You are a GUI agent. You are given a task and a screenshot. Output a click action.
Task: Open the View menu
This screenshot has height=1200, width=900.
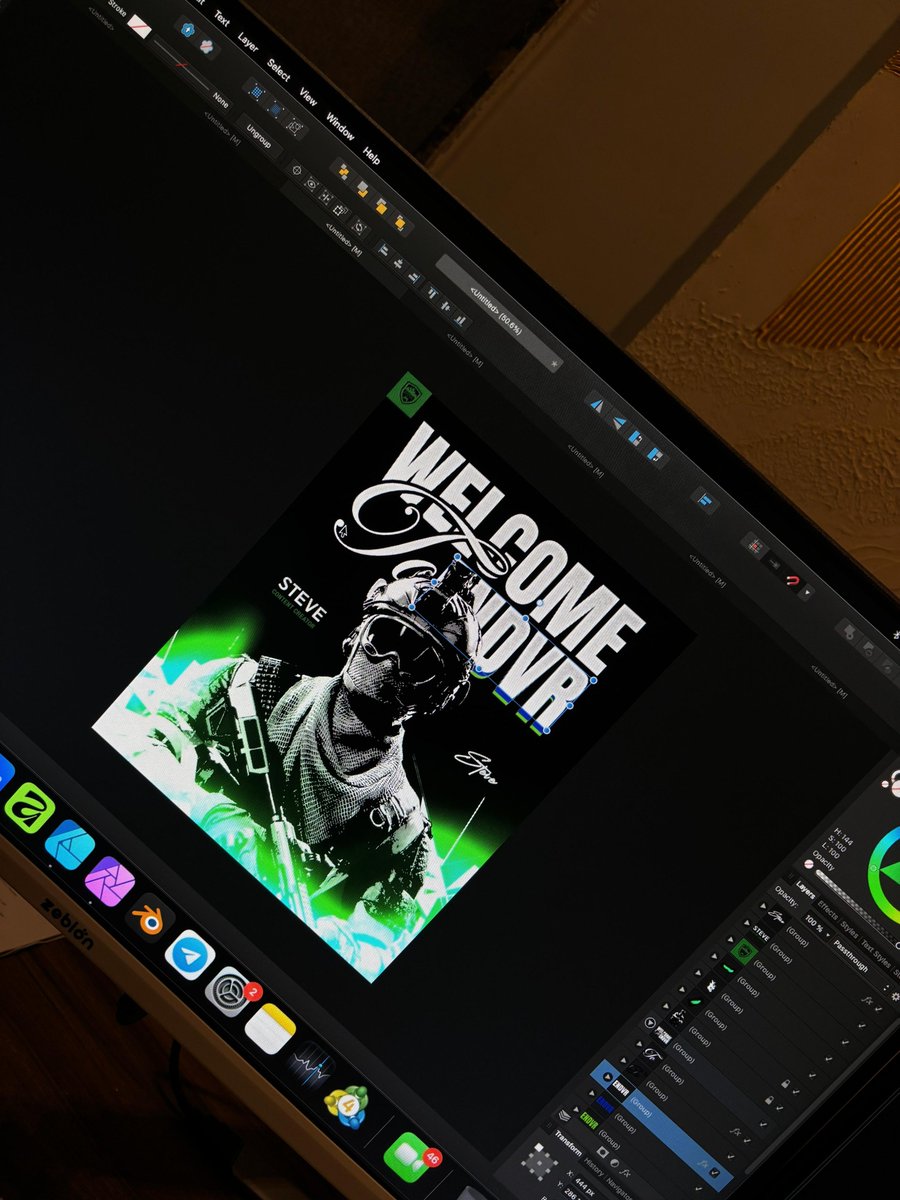308,97
